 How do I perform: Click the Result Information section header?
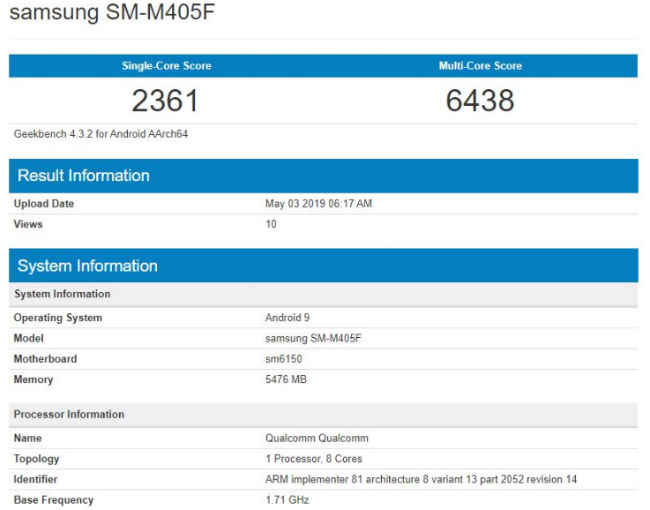pyautogui.click(x=323, y=176)
